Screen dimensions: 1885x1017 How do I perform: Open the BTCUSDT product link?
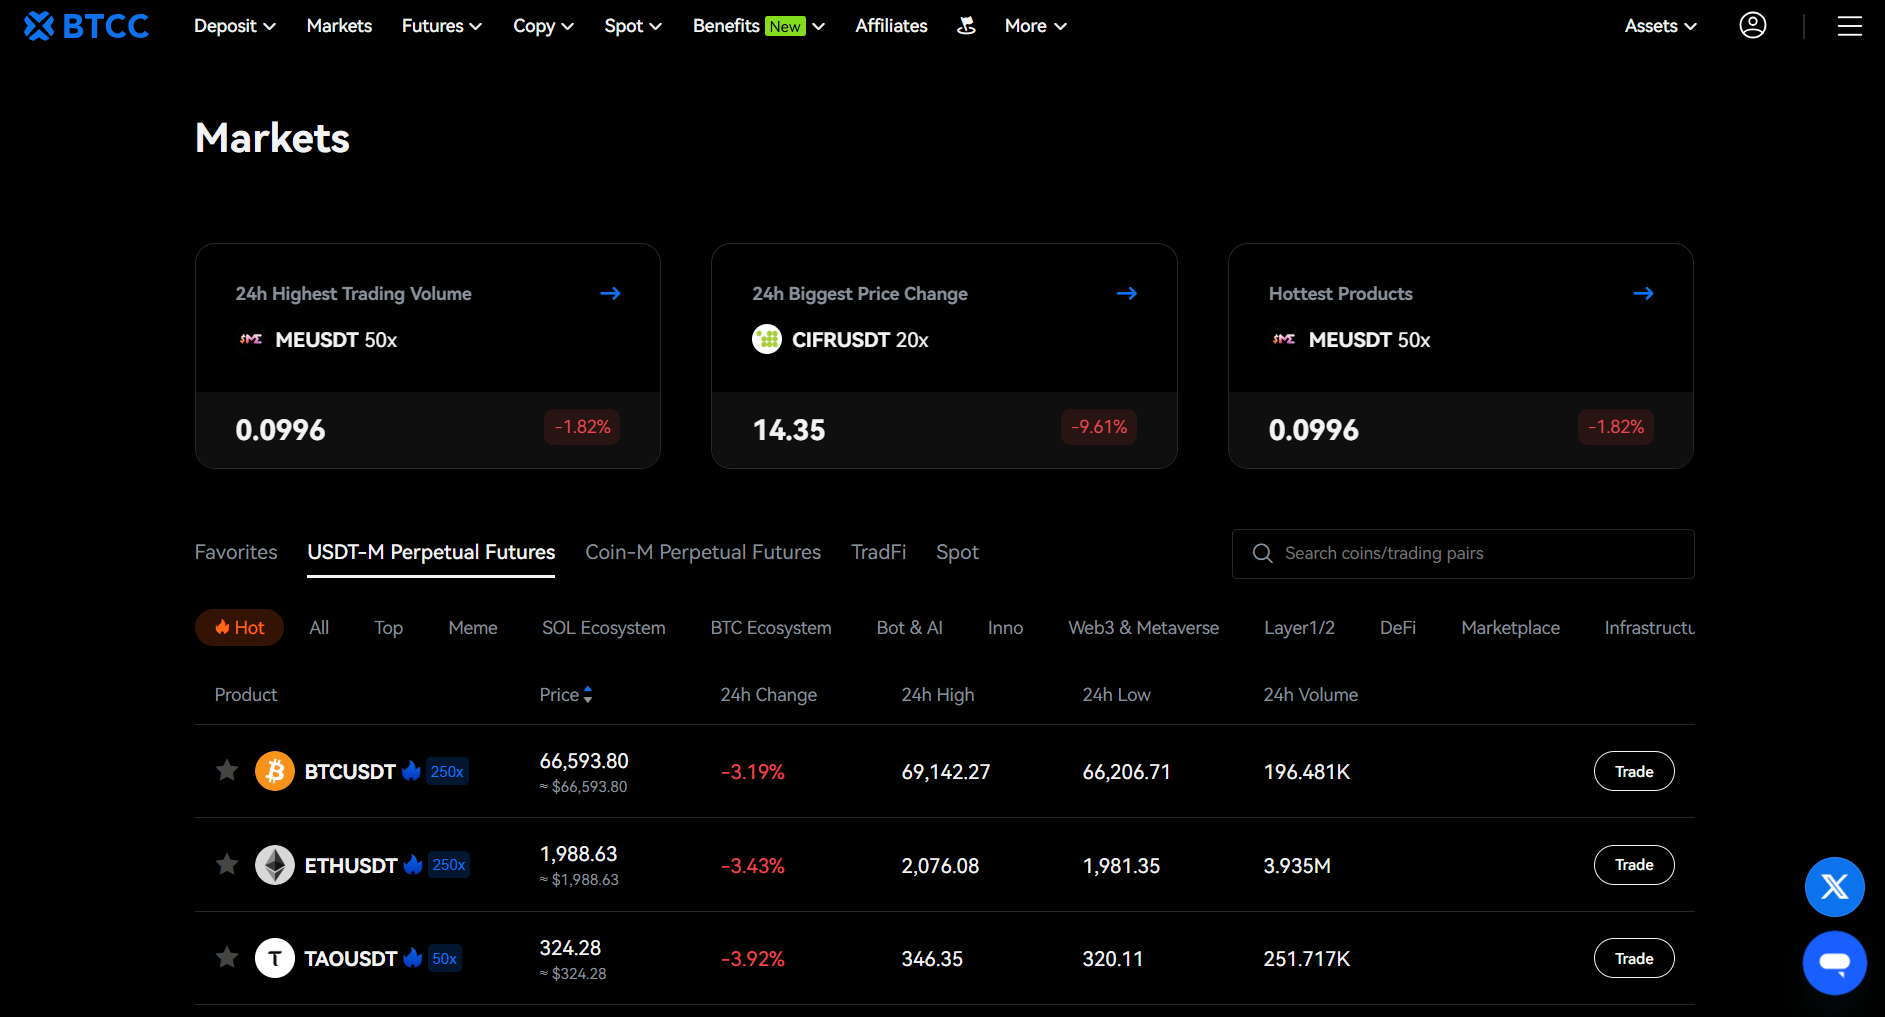[350, 771]
